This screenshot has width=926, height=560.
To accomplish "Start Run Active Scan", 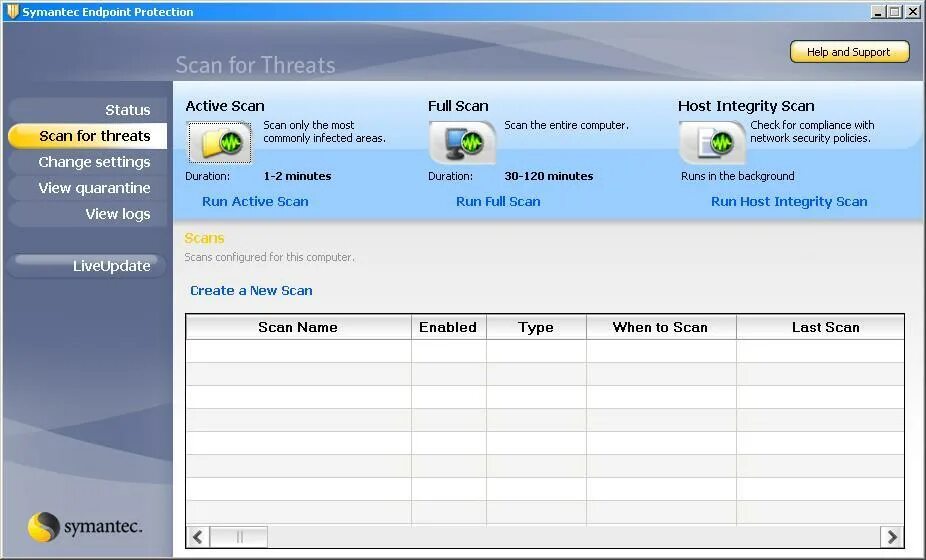I will pos(255,201).
